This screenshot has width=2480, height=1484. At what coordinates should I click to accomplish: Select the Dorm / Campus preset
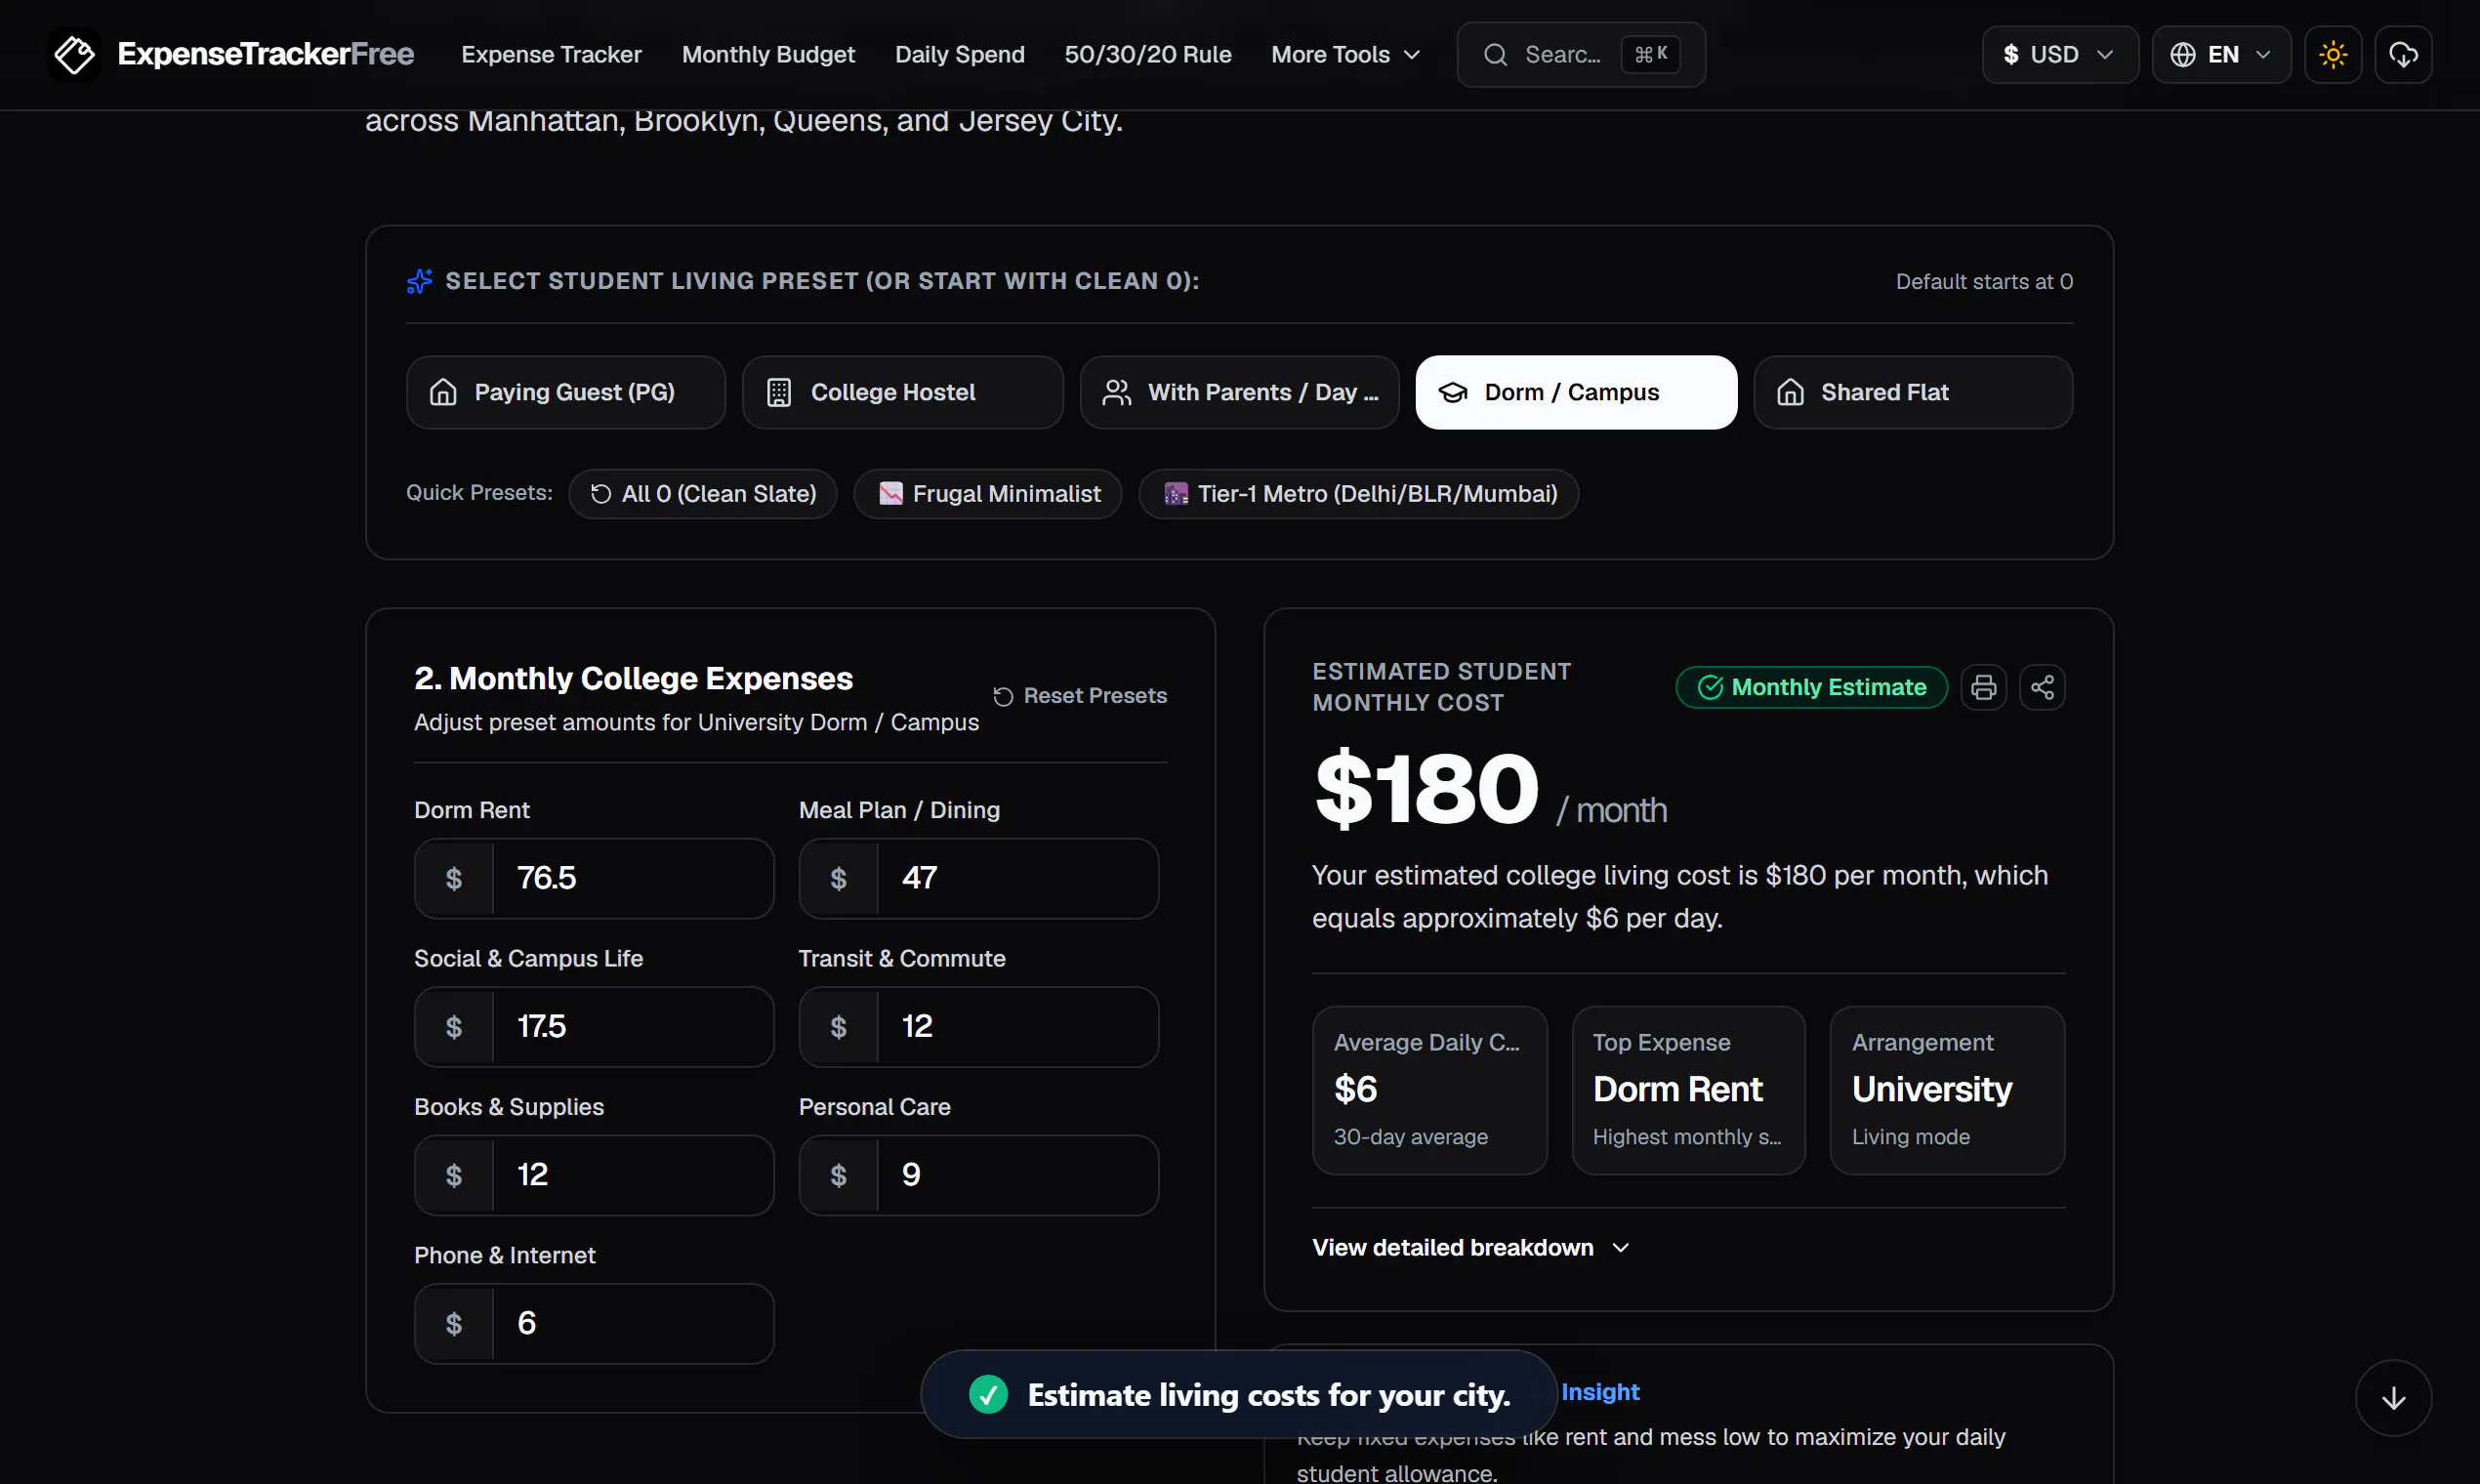click(1576, 392)
